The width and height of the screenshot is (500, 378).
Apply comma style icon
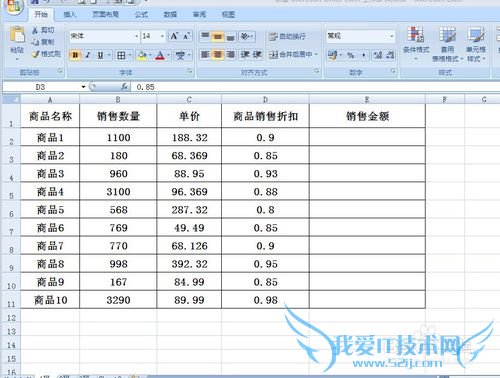(364, 55)
